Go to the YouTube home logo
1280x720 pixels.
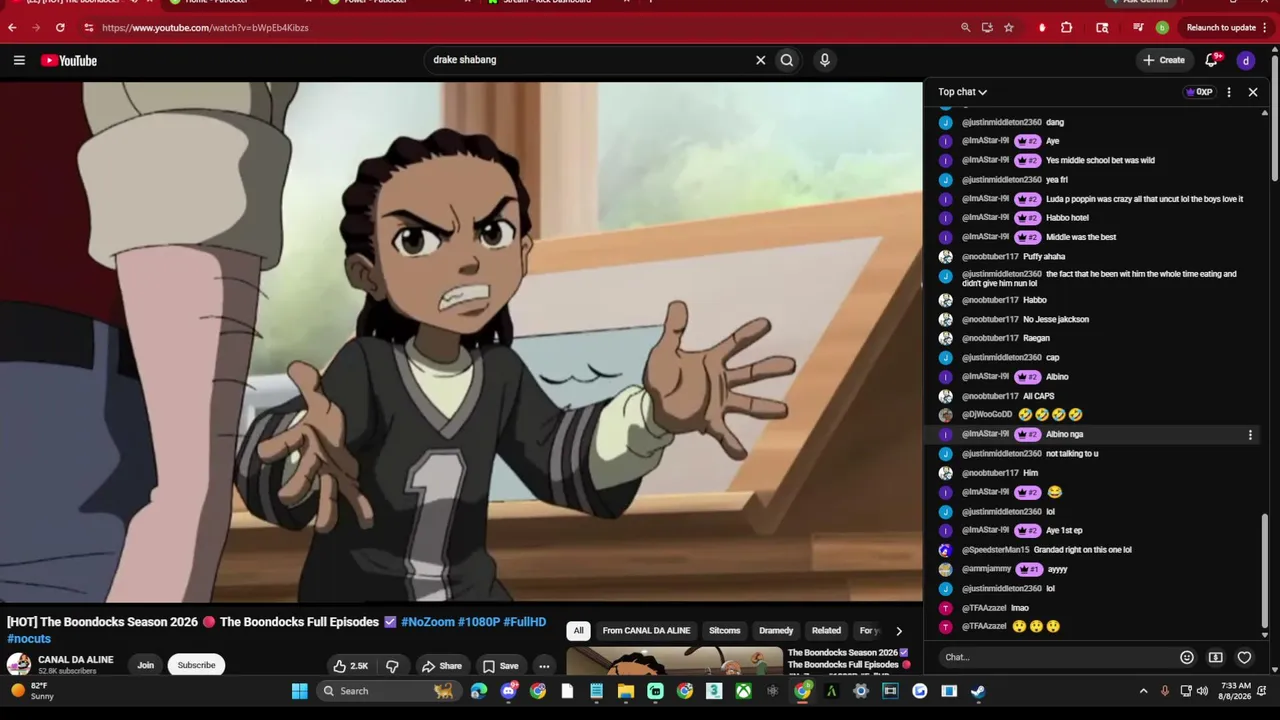click(x=69, y=60)
